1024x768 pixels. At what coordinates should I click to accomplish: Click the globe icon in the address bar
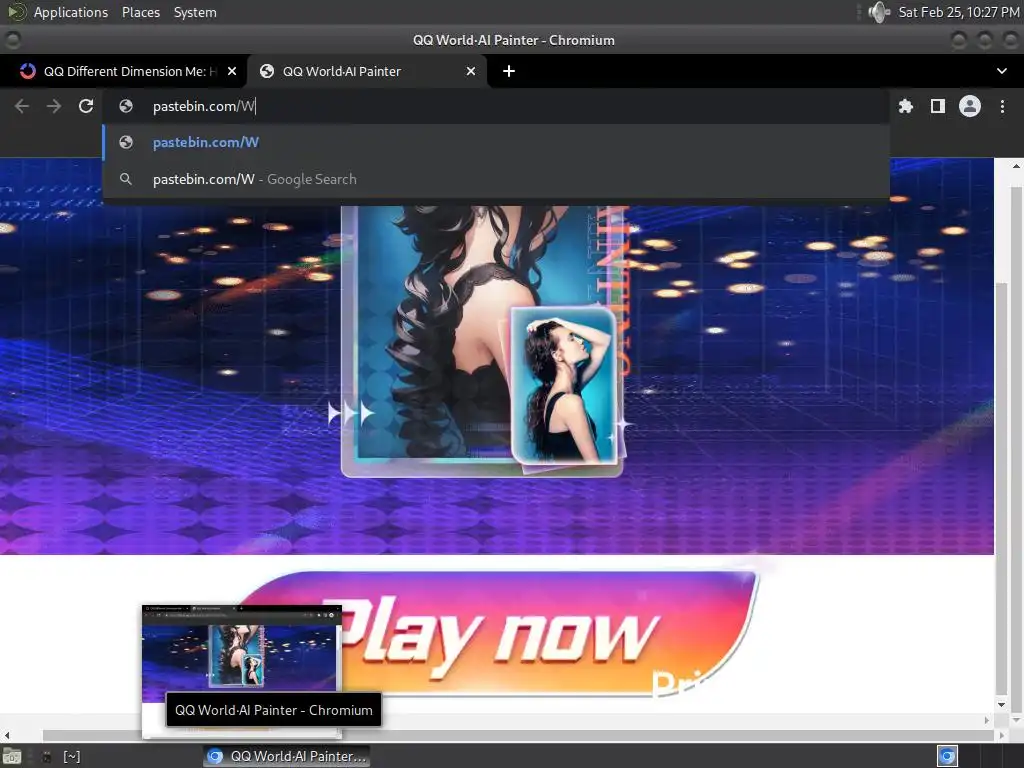[x=126, y=106]
